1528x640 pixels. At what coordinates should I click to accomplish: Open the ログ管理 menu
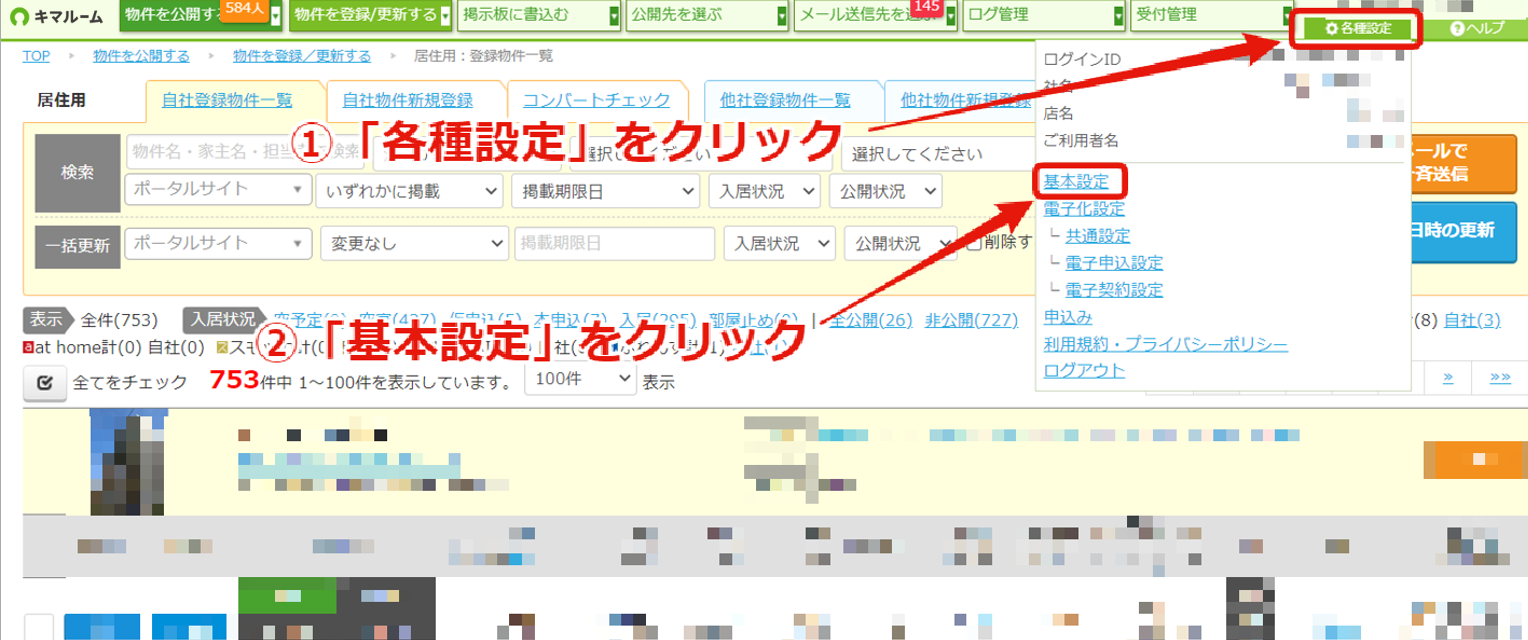tap(1046, 16)
